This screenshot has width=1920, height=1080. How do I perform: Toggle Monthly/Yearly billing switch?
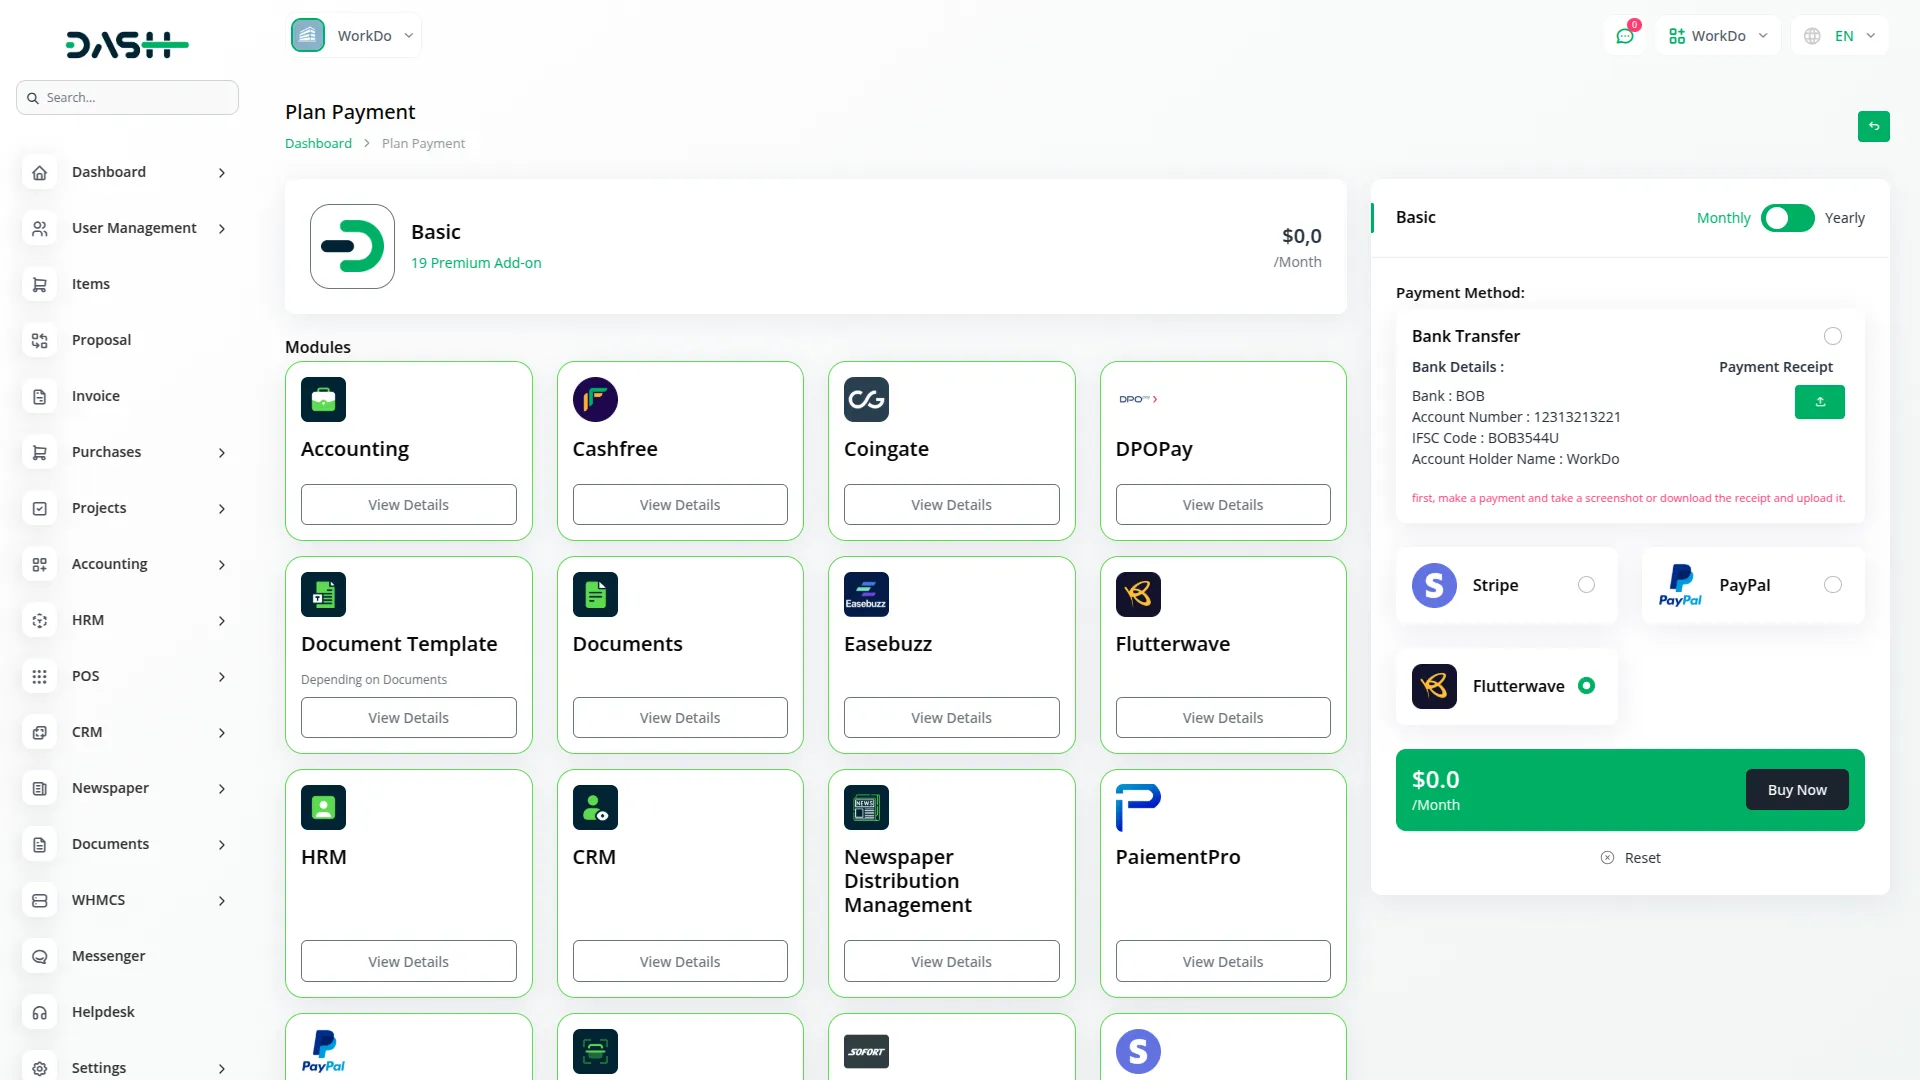1787,218
